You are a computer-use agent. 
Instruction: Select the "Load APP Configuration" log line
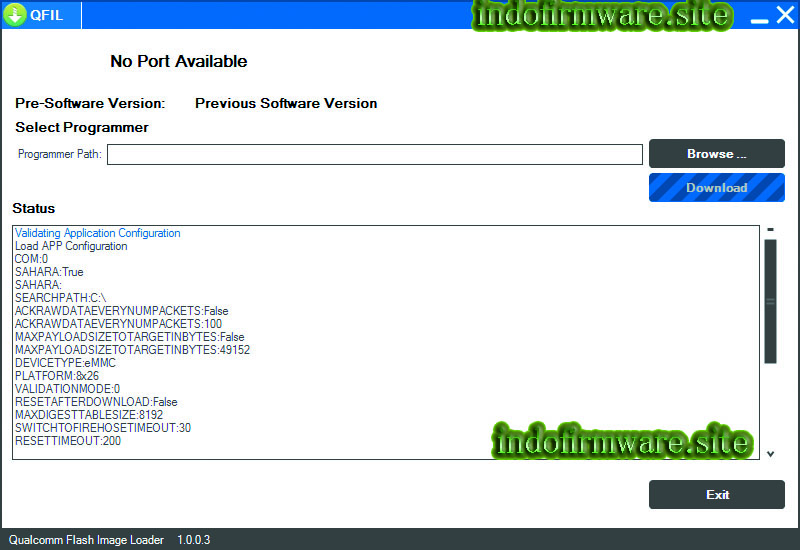point(71,246)
